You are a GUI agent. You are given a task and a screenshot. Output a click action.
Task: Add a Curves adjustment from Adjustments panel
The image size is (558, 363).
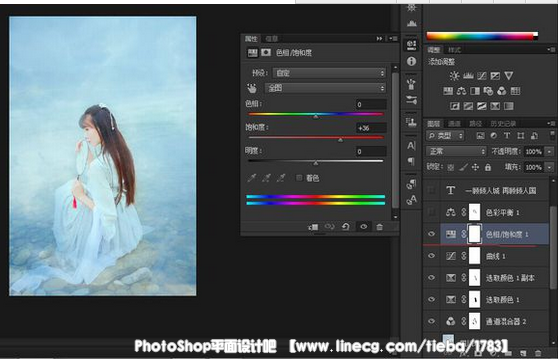481,75
